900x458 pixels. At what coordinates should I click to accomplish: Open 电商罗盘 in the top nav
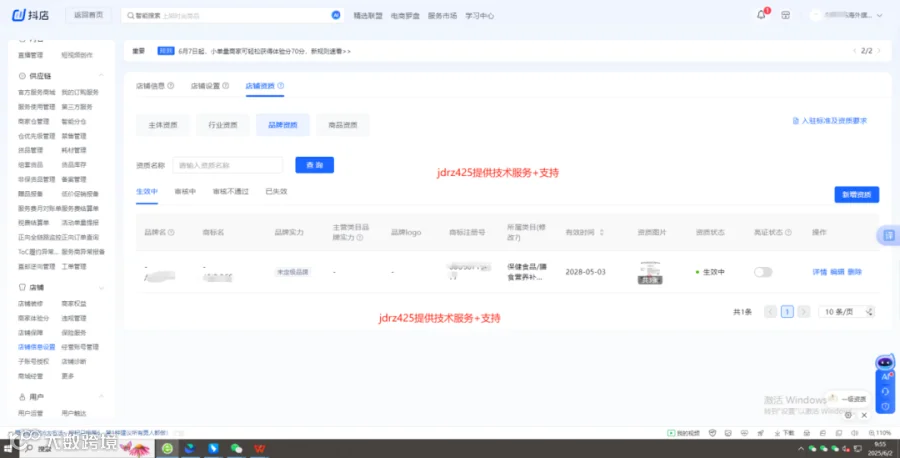(x=405, y=15)
